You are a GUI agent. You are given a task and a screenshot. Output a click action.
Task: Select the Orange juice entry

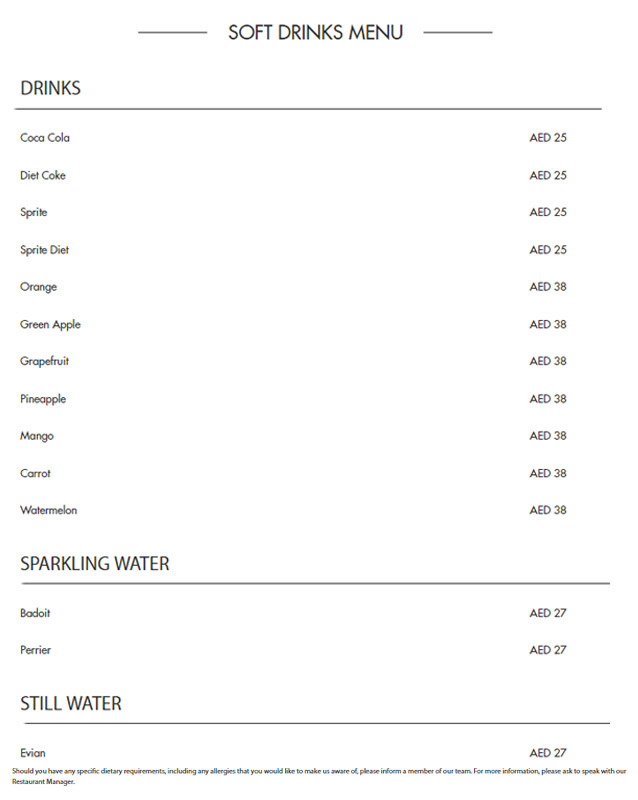coord(39,287)
